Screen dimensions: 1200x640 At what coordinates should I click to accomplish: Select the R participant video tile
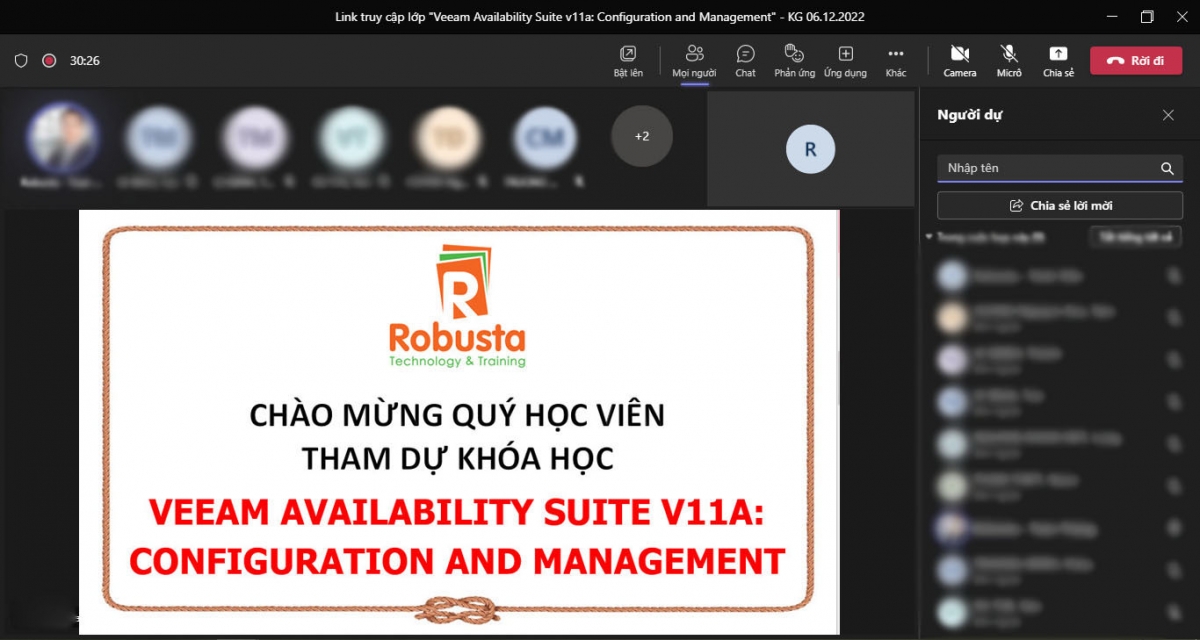click(810, 149)
